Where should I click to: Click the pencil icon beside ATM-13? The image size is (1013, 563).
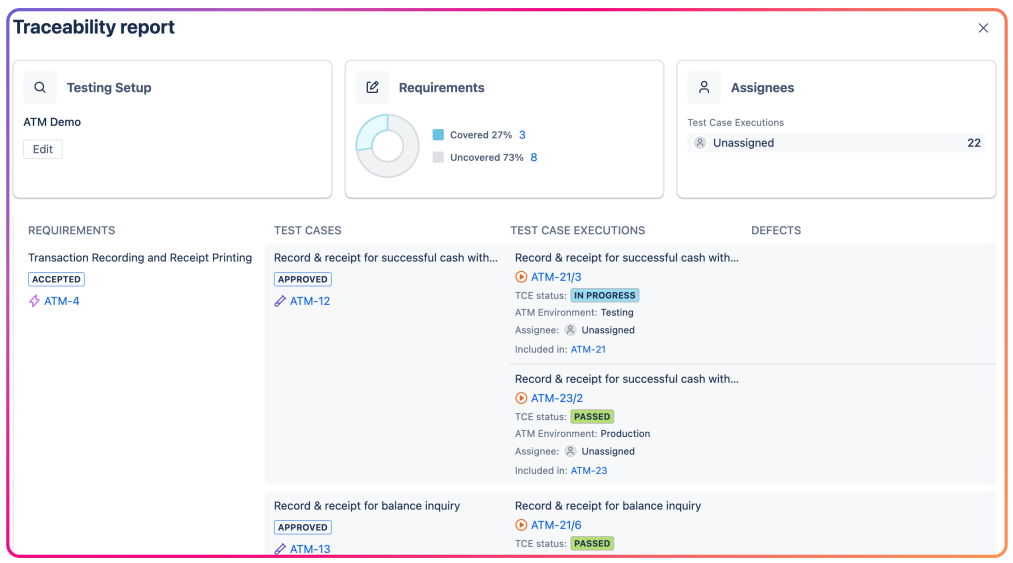[x=280, y=549]
